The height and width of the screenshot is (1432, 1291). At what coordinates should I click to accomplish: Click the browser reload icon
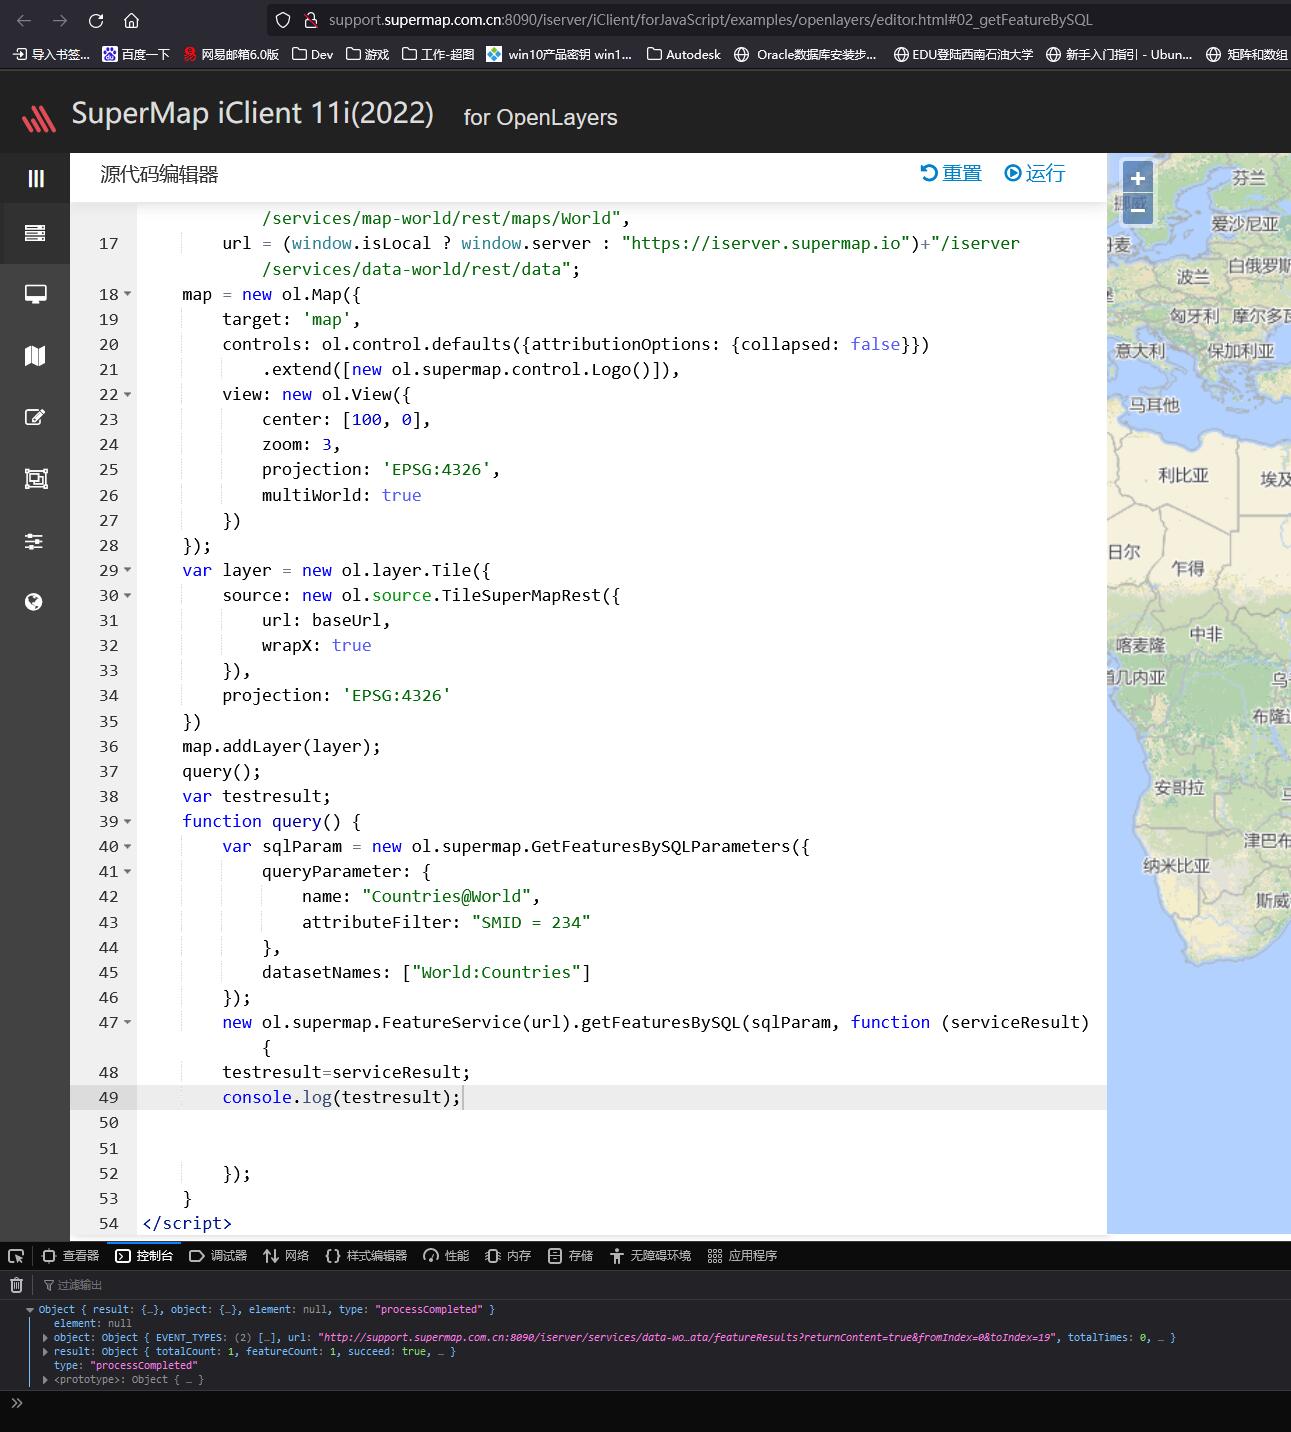[96, 20]
